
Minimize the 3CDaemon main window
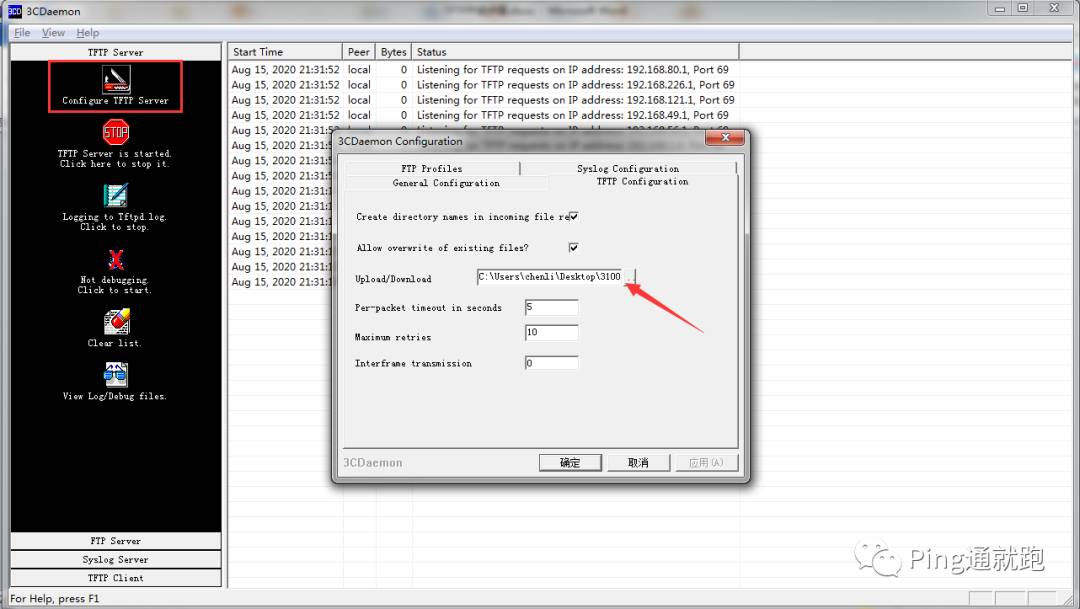999,8
